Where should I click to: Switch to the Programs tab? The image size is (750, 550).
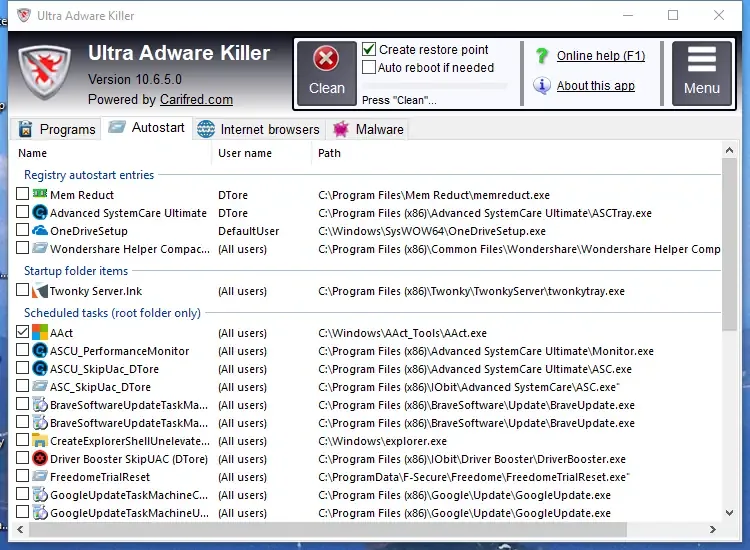point(56,129)
